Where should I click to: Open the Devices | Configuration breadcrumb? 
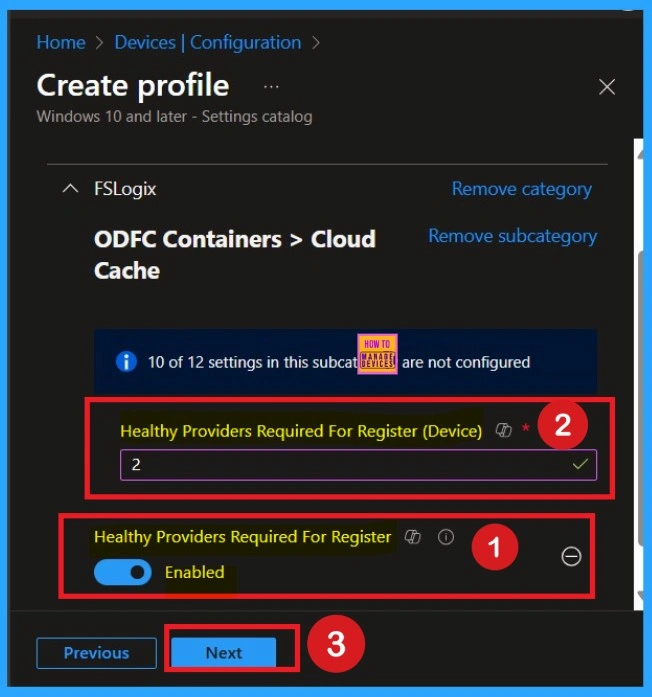[207, 42]
